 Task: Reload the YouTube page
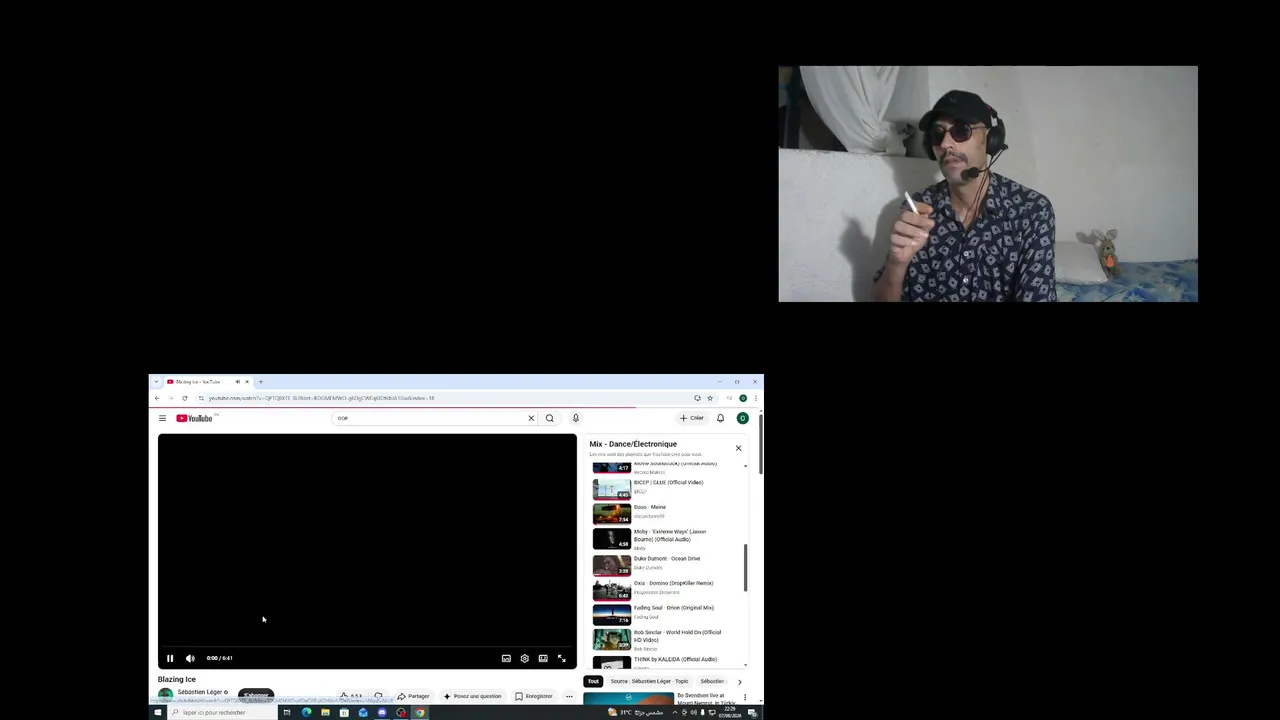[184, 398]
